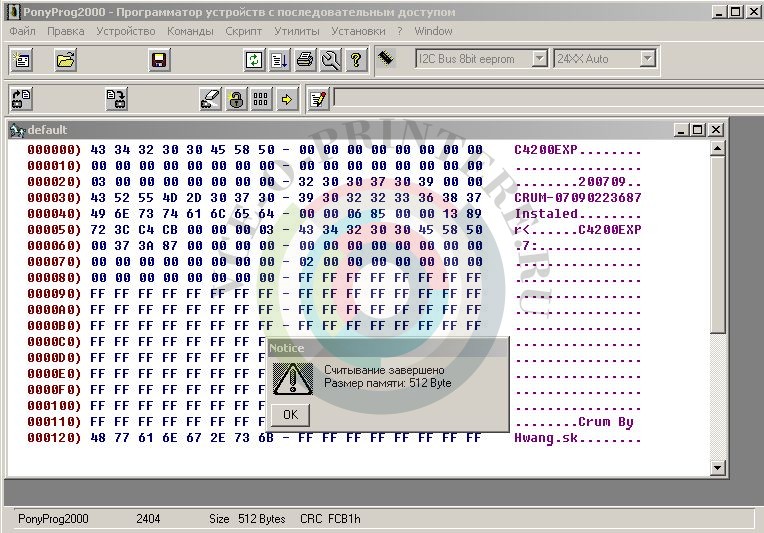Click the Notice dialog title bar
Screen dimensions: 764x533
click(x=388, y=348)
